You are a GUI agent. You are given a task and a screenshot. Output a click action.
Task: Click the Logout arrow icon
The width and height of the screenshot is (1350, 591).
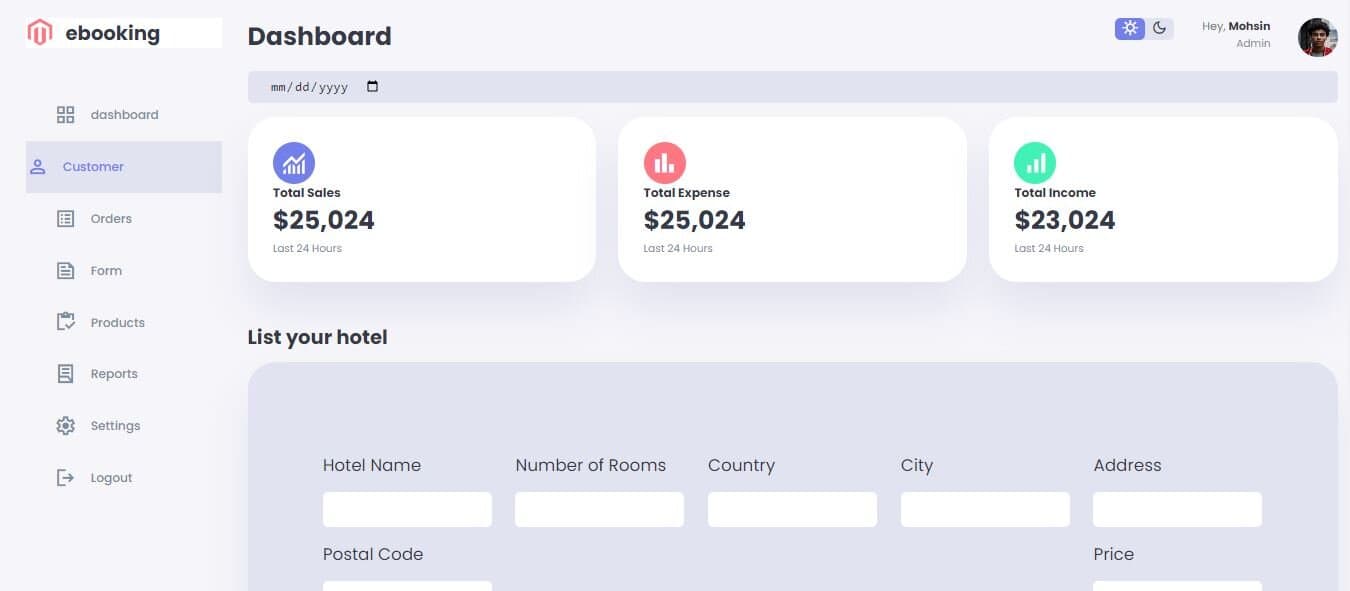click(x=66, y=478)
